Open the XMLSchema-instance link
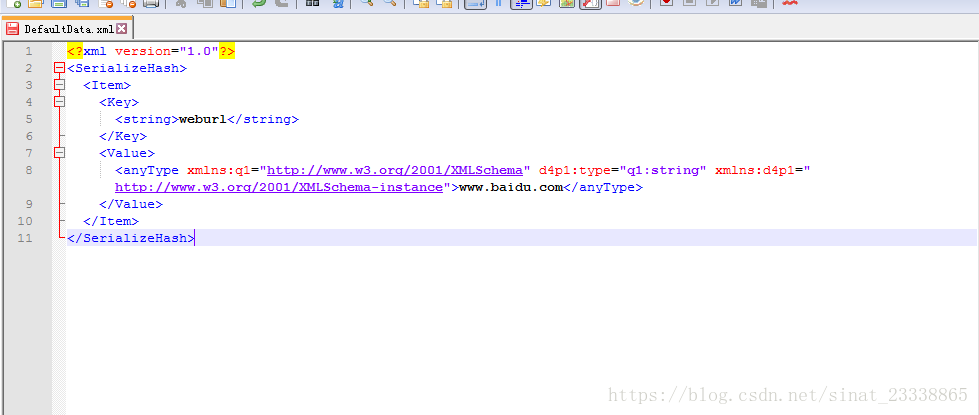 pyautogui.click(x=279, y=187)
